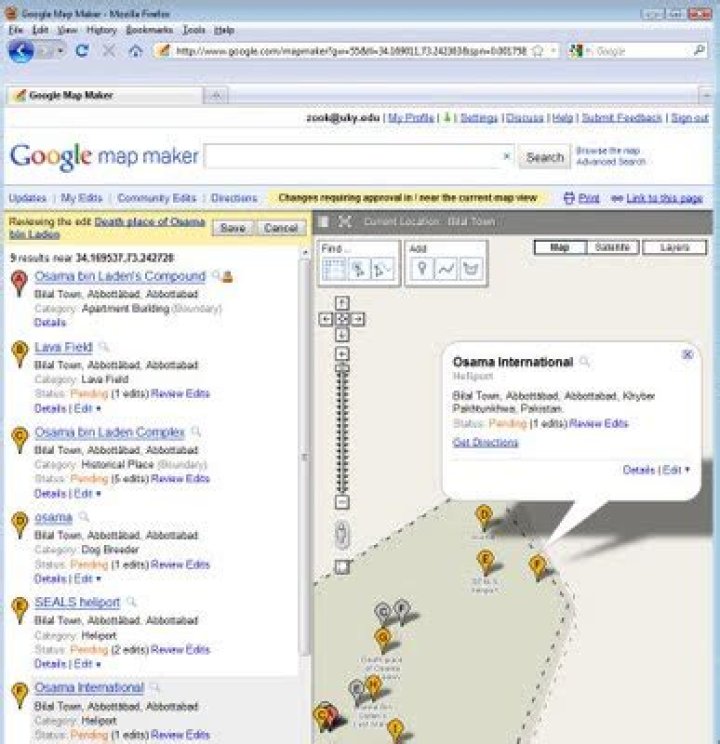Open the History menu
This screenshot has height=744, width=720.
(x=102, y=30)
